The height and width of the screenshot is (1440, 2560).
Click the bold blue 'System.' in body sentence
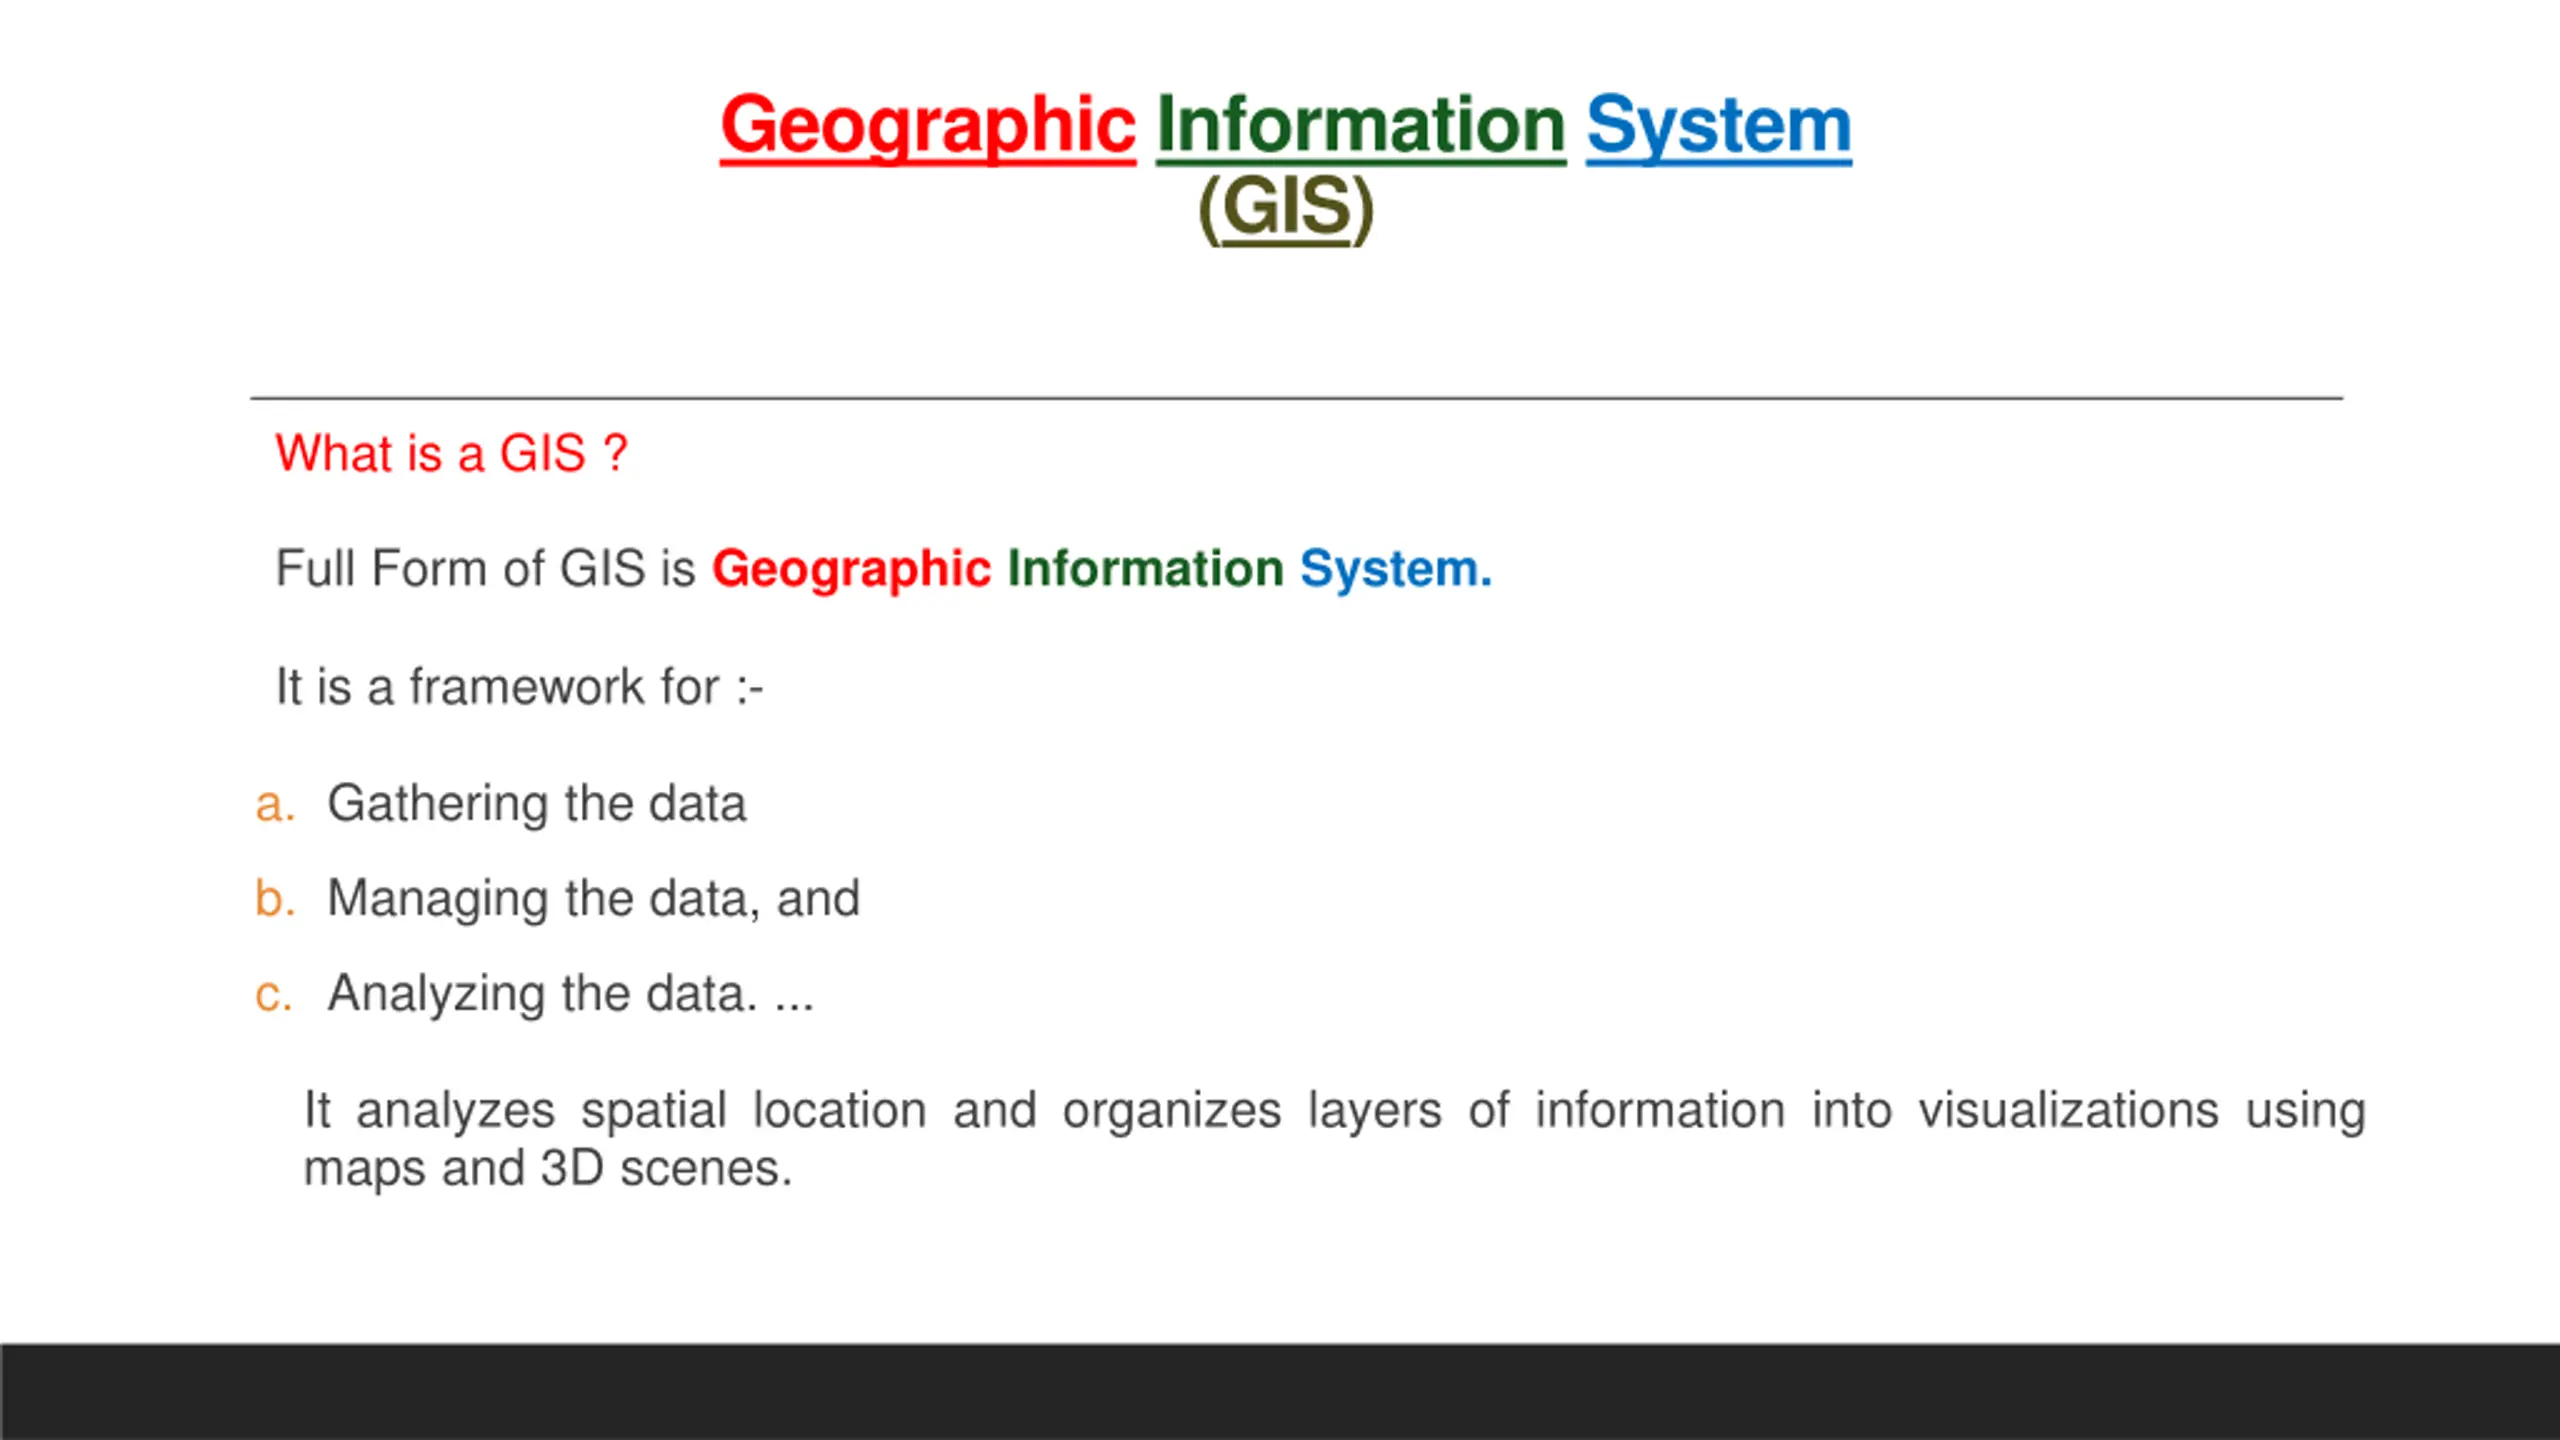tap(1396, 569)
